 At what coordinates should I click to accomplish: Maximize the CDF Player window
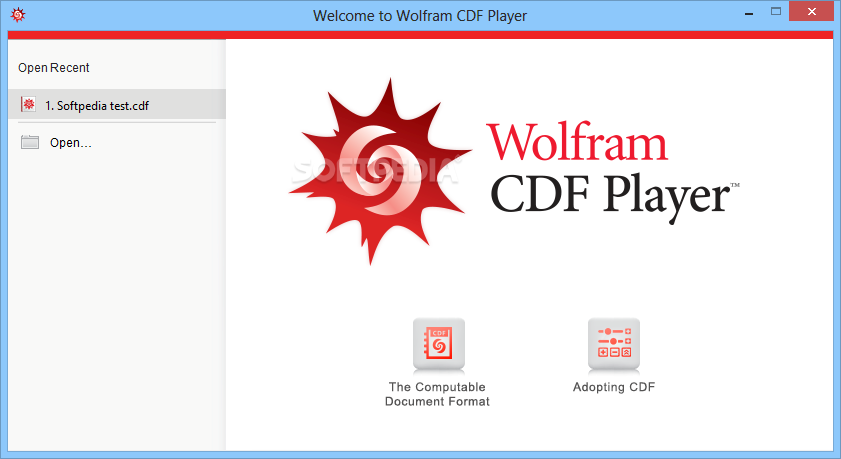pyautogui.click(x=776, y=12)
